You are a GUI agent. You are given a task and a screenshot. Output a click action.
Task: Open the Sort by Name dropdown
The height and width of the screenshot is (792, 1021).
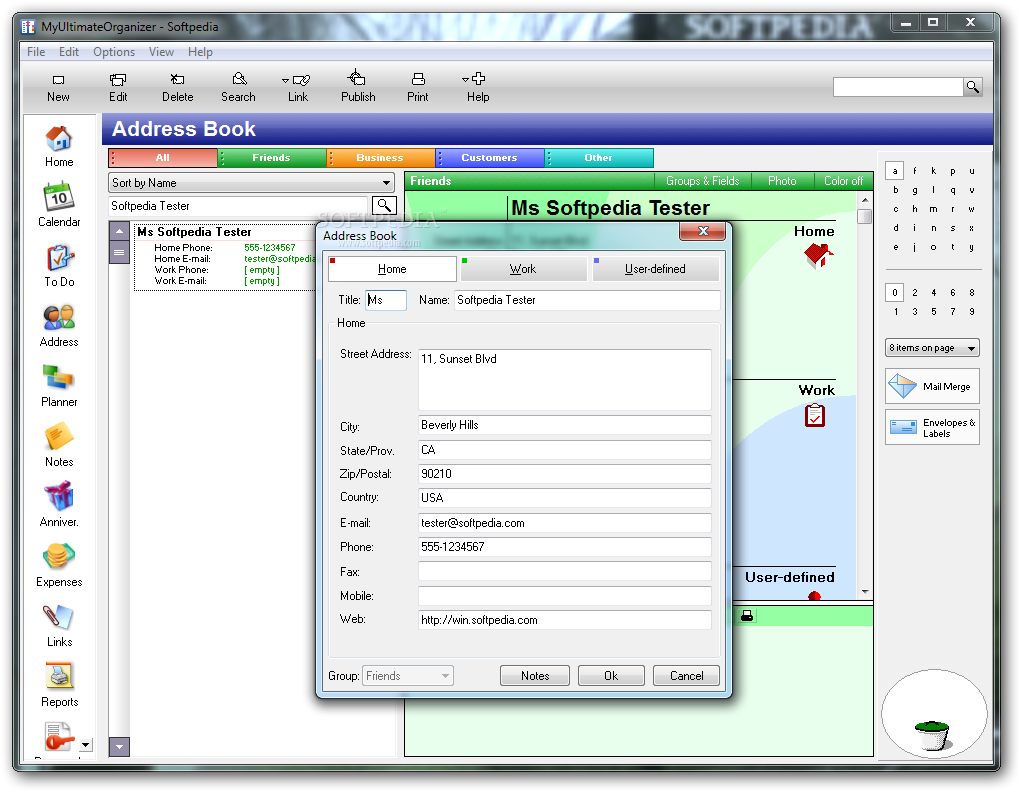click(x=251, y=183)
